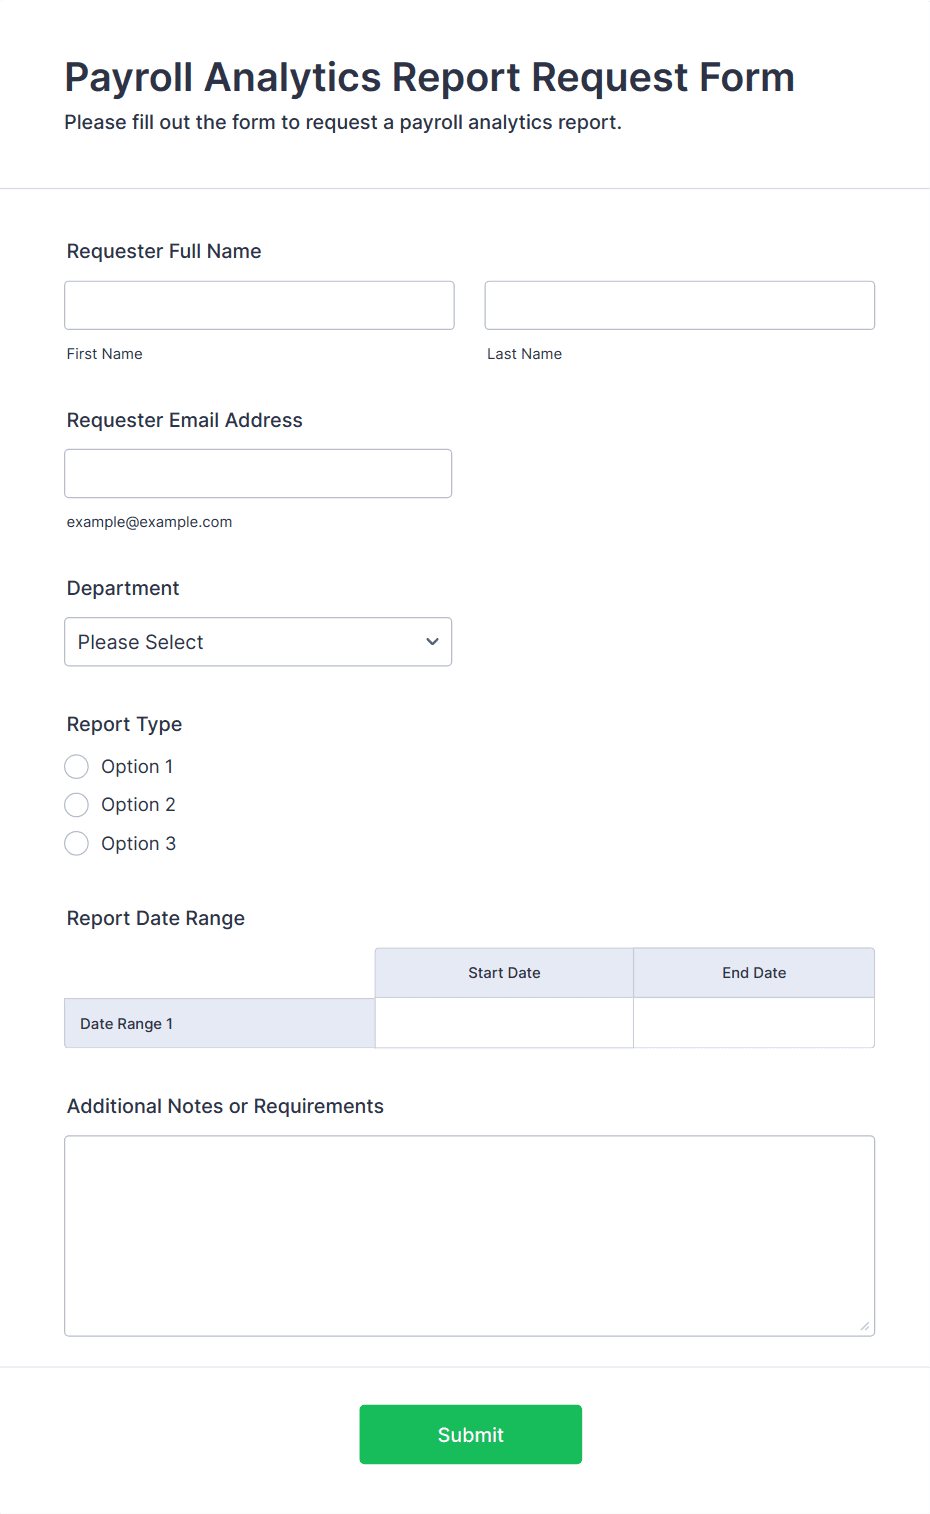Screen dimensions: 930x1514
Task: Click the Start Date cell for Date Range 1
Action: click(x=503, y=1023)
